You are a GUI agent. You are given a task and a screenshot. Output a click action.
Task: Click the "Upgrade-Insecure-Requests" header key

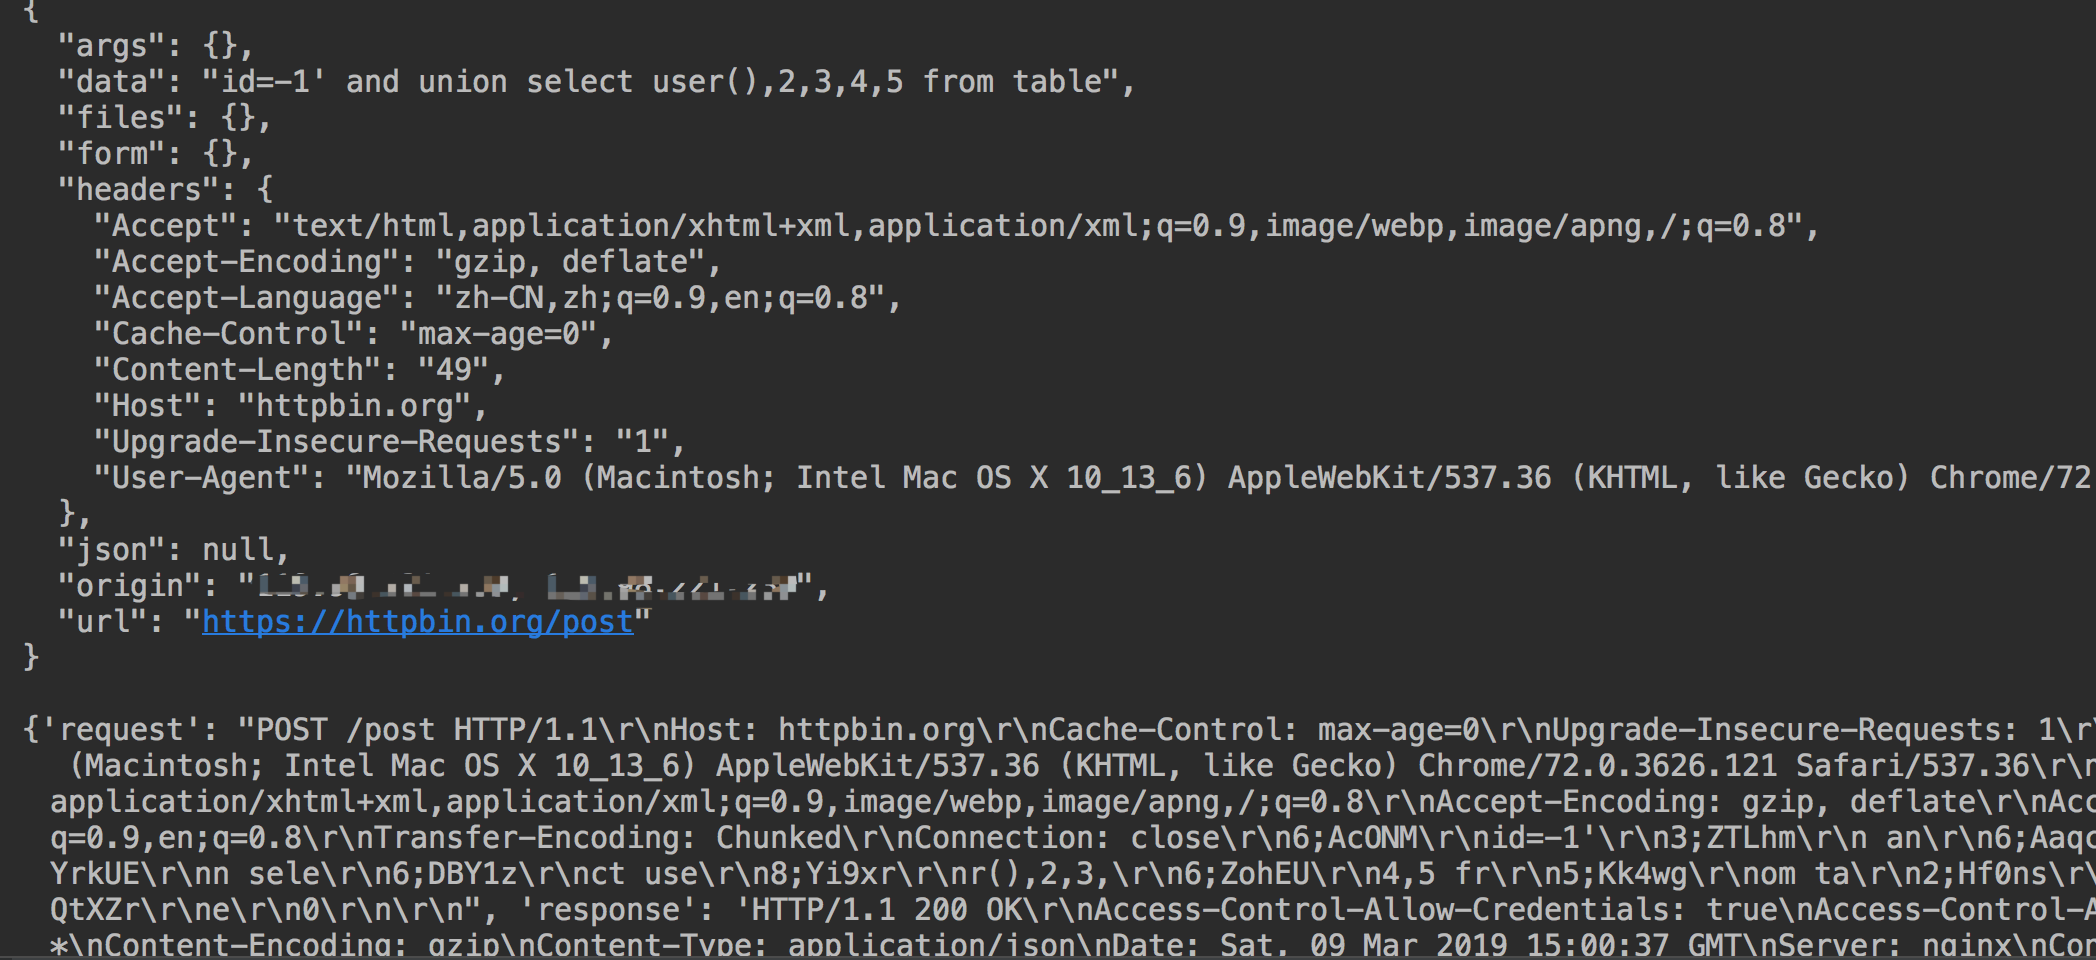(x=337, y=442)
